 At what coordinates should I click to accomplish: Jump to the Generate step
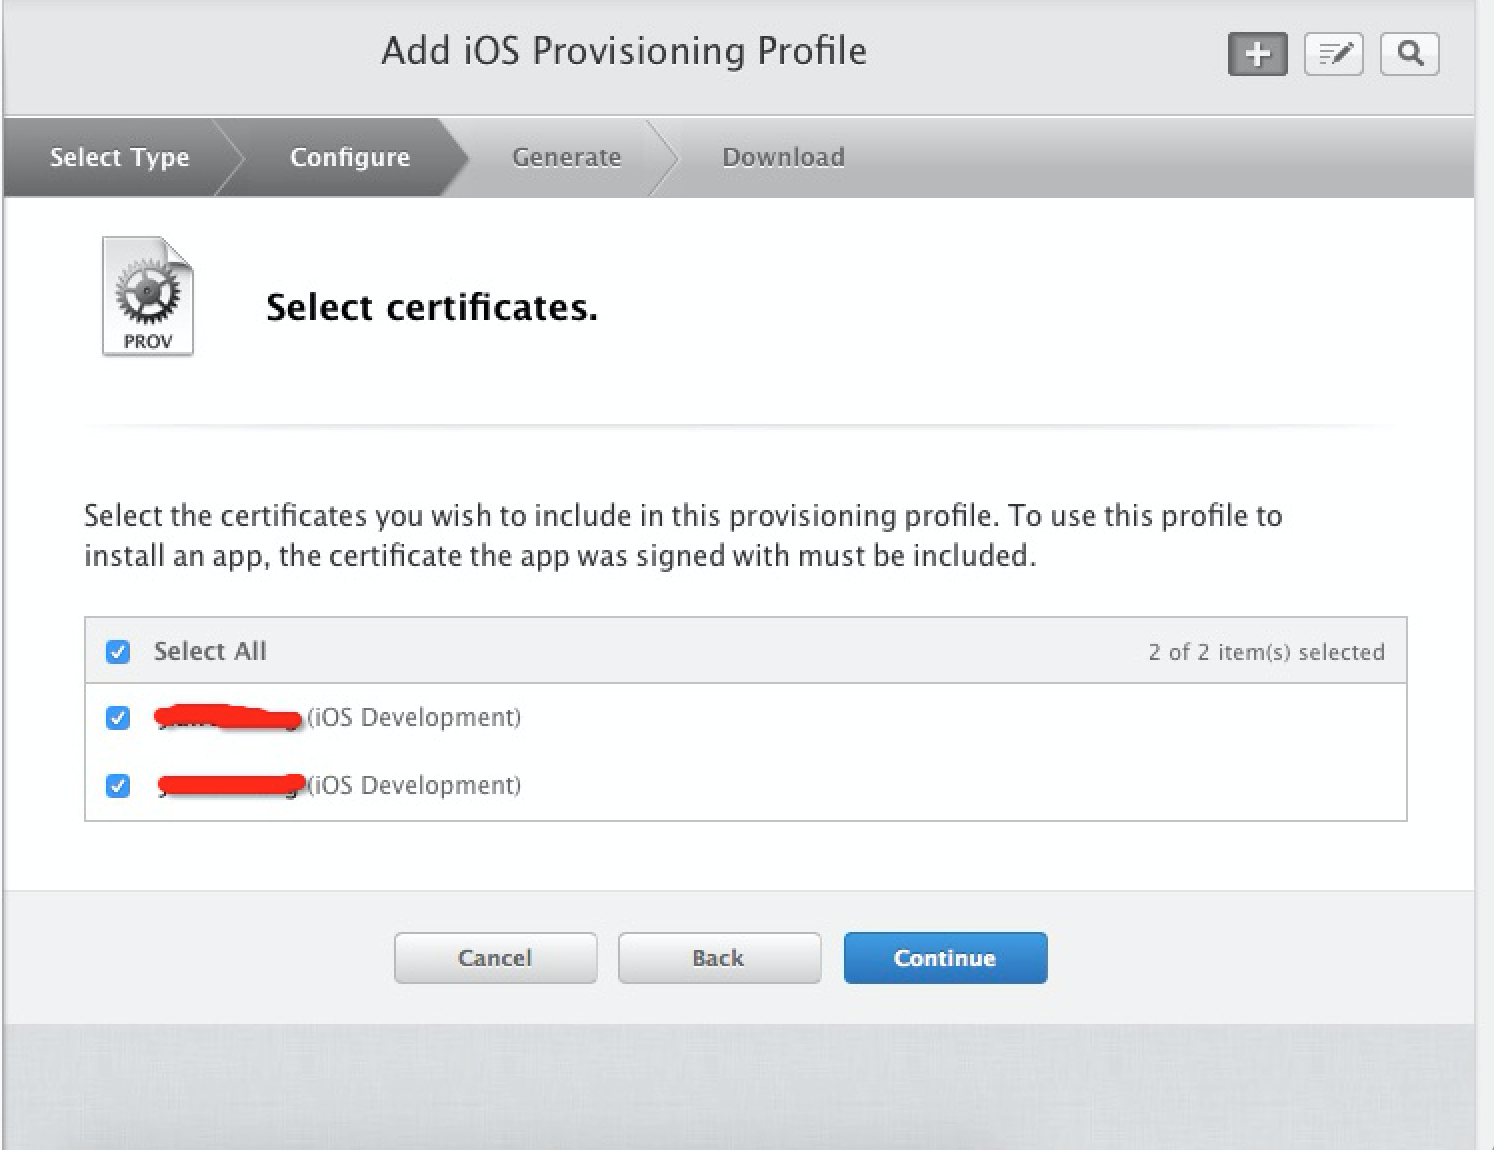coord(567,157)
